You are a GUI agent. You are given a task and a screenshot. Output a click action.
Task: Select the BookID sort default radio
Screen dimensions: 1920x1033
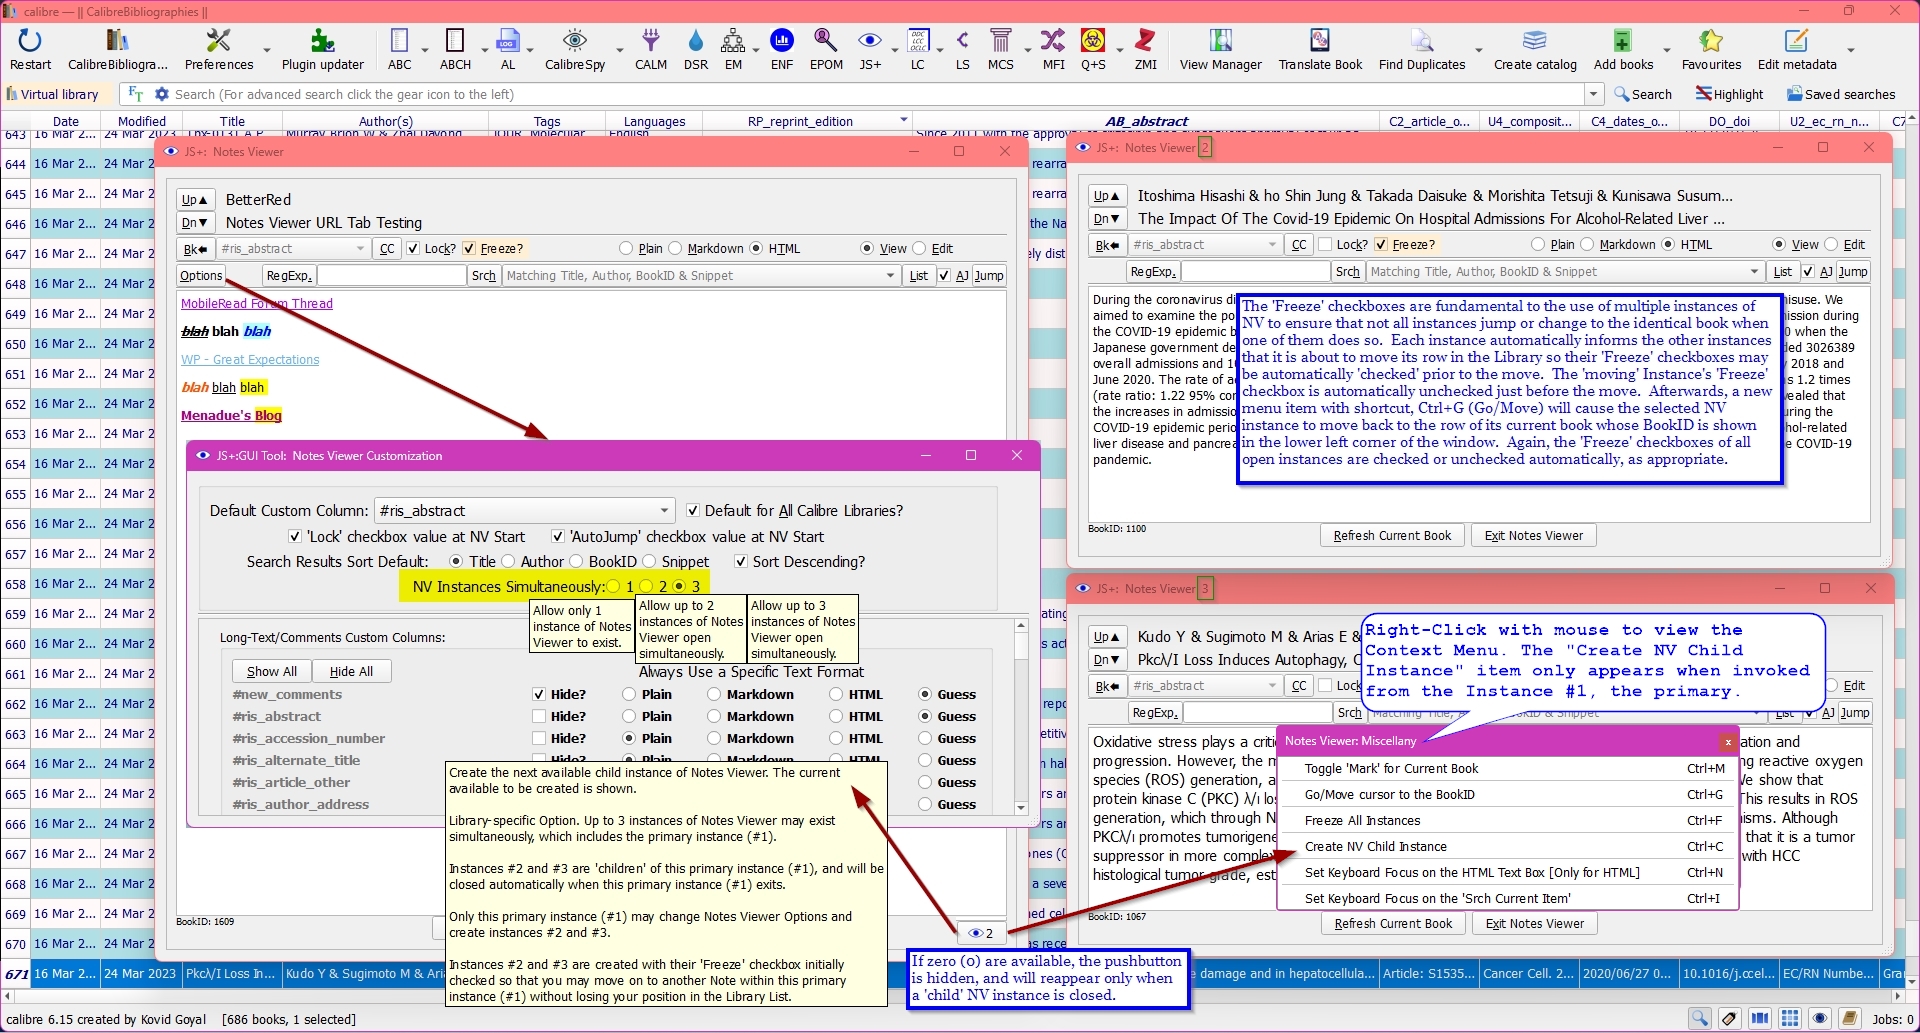pos(577,562)
